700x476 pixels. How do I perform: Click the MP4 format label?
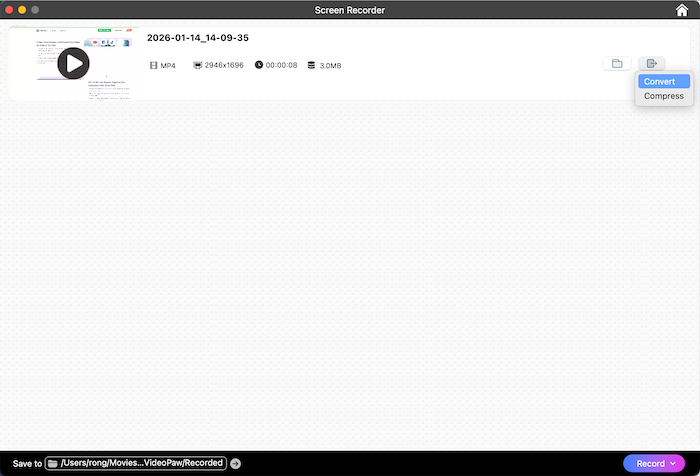click(168, 66)
